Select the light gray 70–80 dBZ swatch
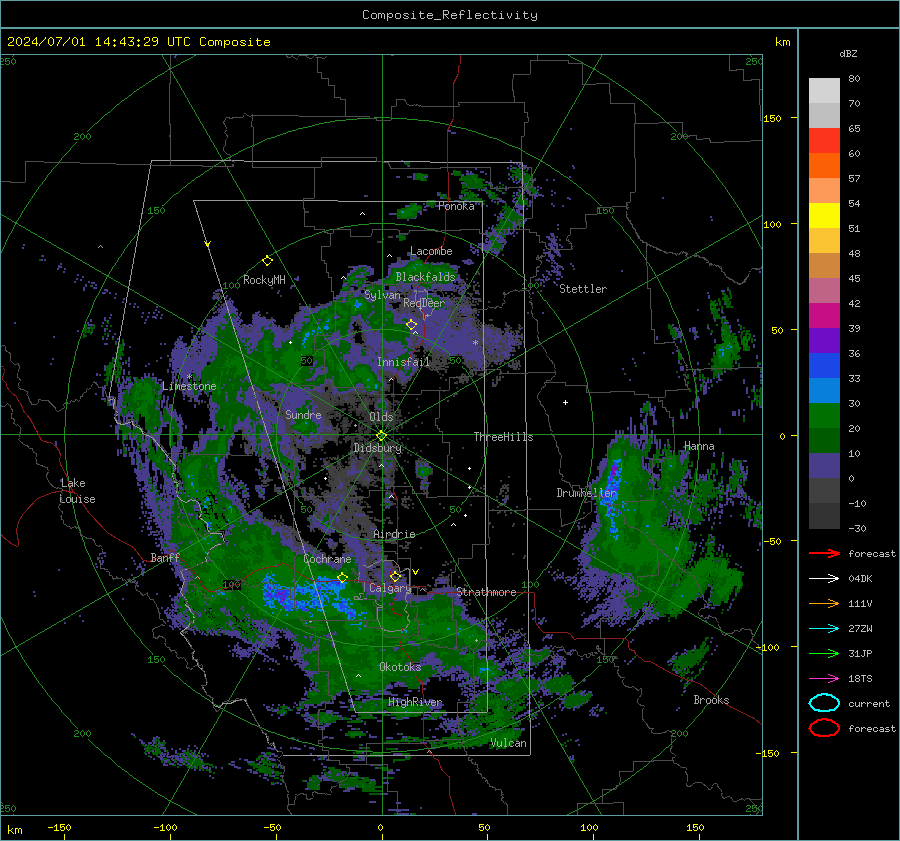Screen dimensions: 900x841 click(x=824, y=91)
